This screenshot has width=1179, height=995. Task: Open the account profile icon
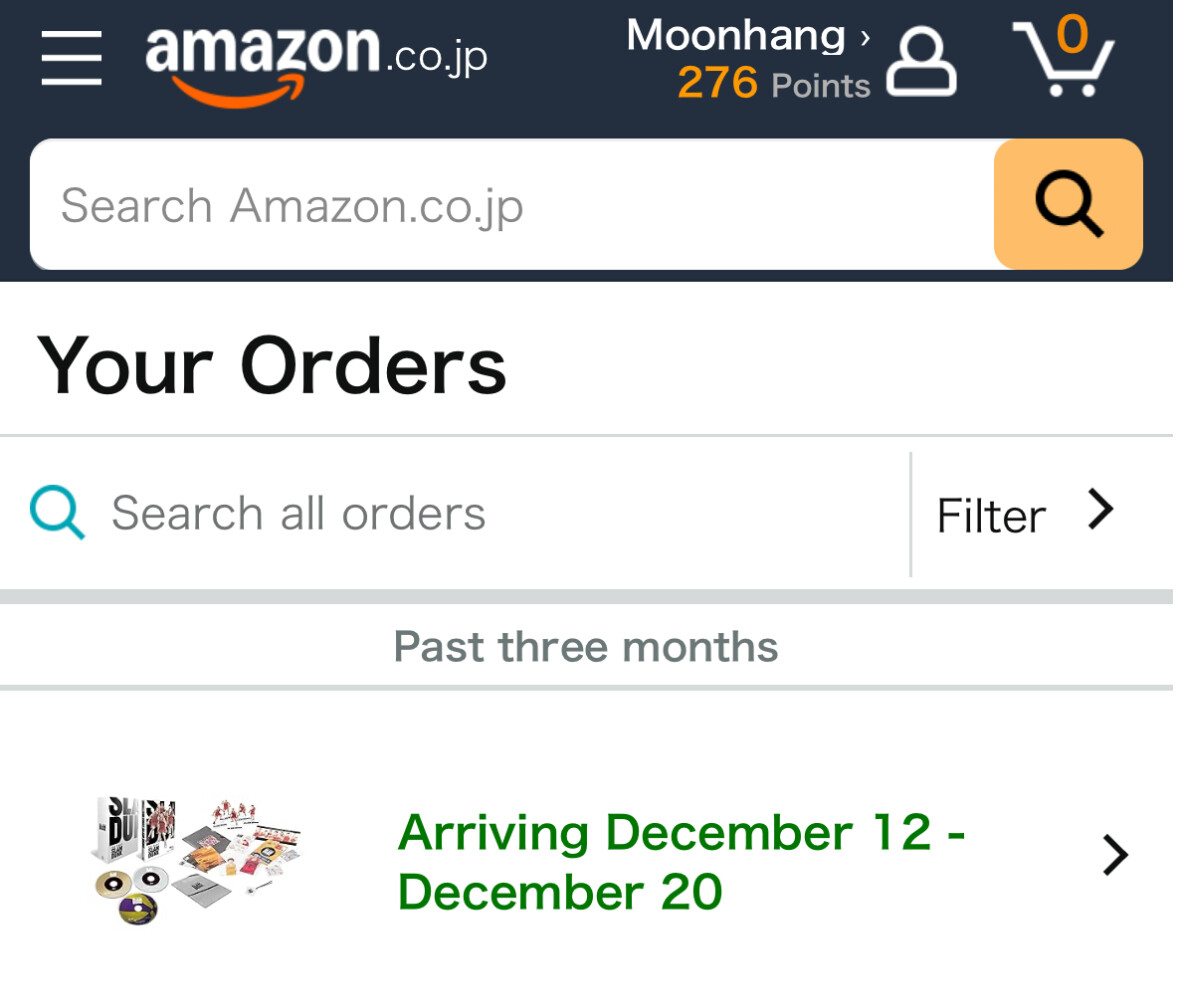(x=921, y=62)
